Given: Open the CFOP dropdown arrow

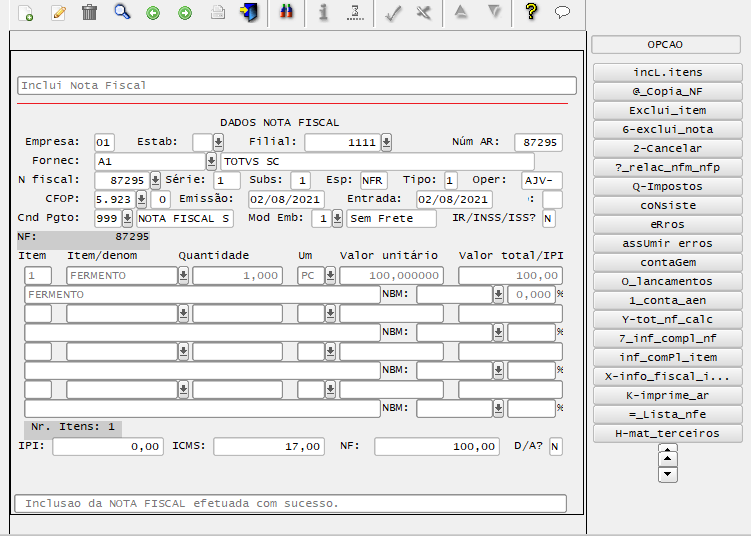Looking at the screenshot, I should click(141, 199).
